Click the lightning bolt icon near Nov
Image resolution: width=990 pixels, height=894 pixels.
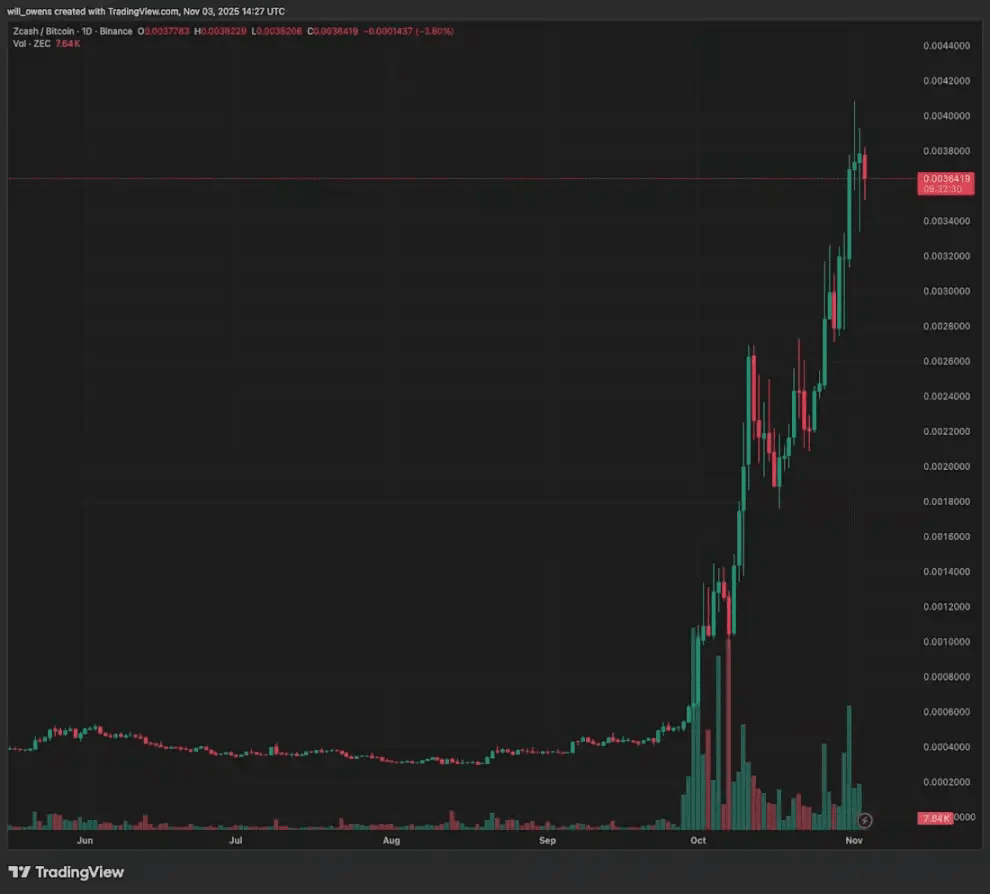[865, 820]
